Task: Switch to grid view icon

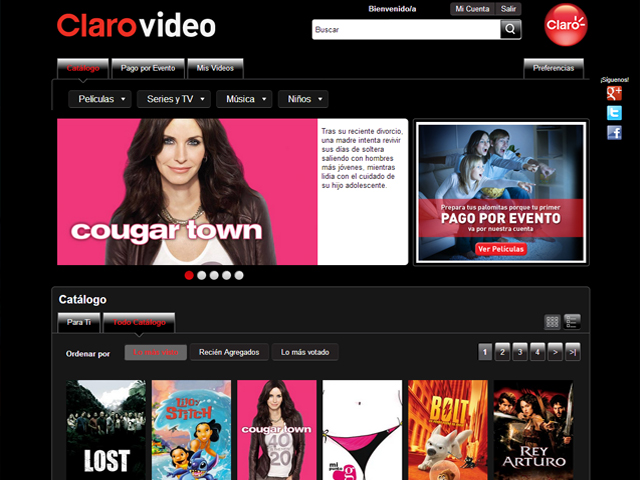Action: (552, 322)
